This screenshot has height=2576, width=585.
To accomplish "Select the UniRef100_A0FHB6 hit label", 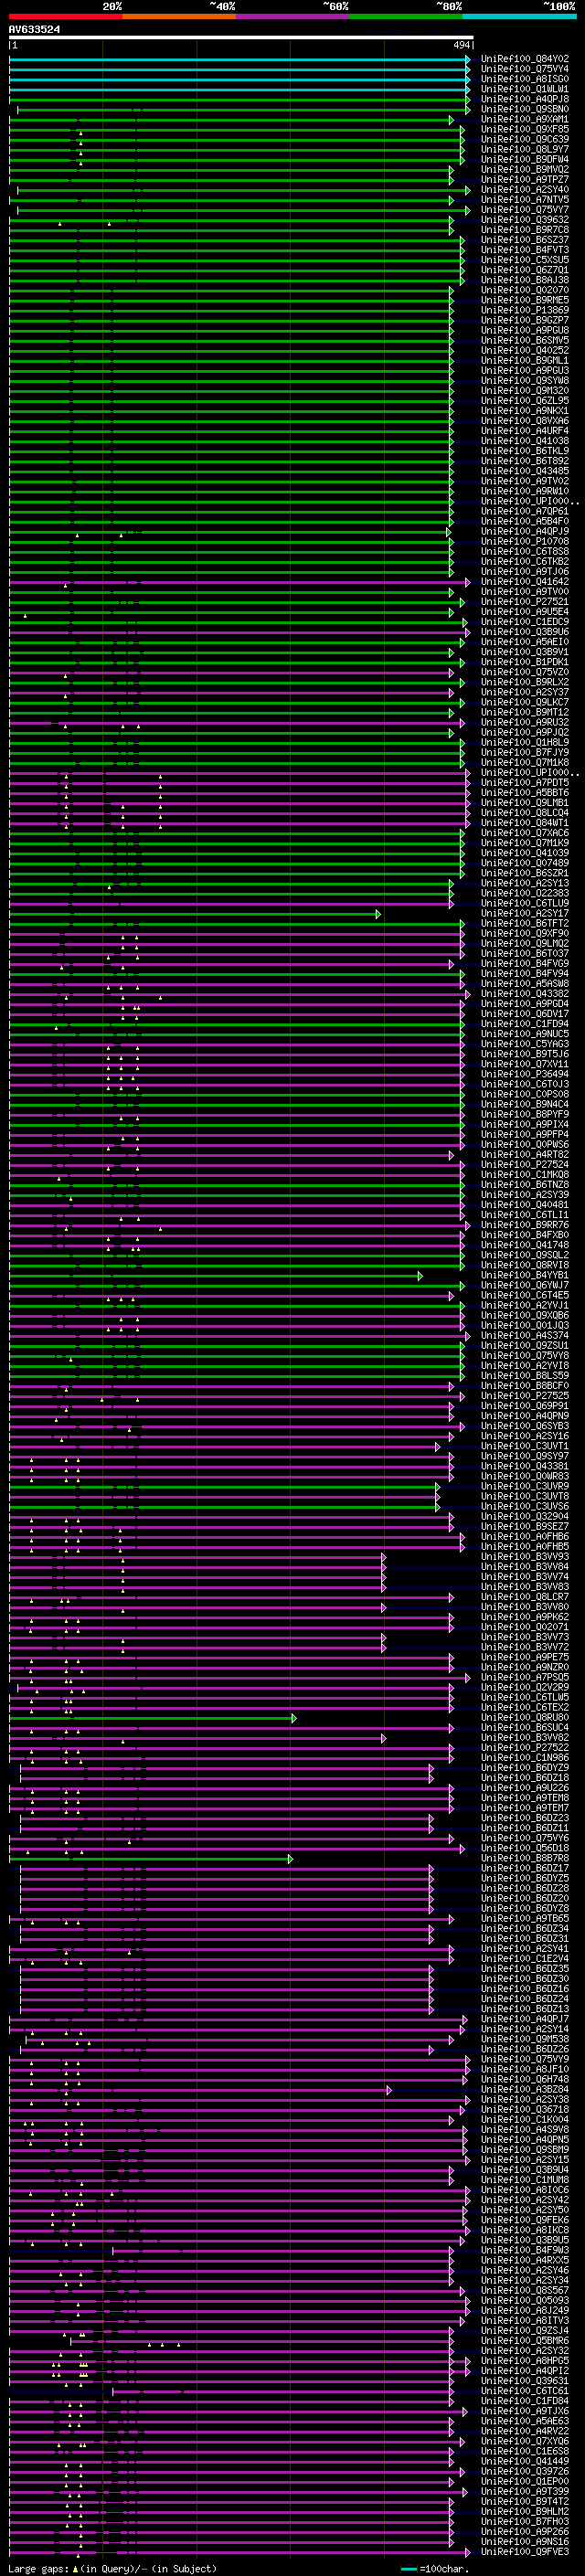I will coord(525,1536).
